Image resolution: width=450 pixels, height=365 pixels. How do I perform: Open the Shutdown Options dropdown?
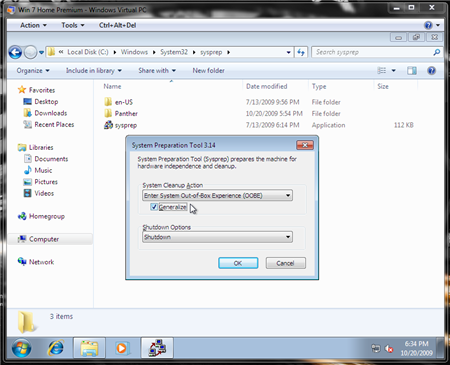[218, 237]
